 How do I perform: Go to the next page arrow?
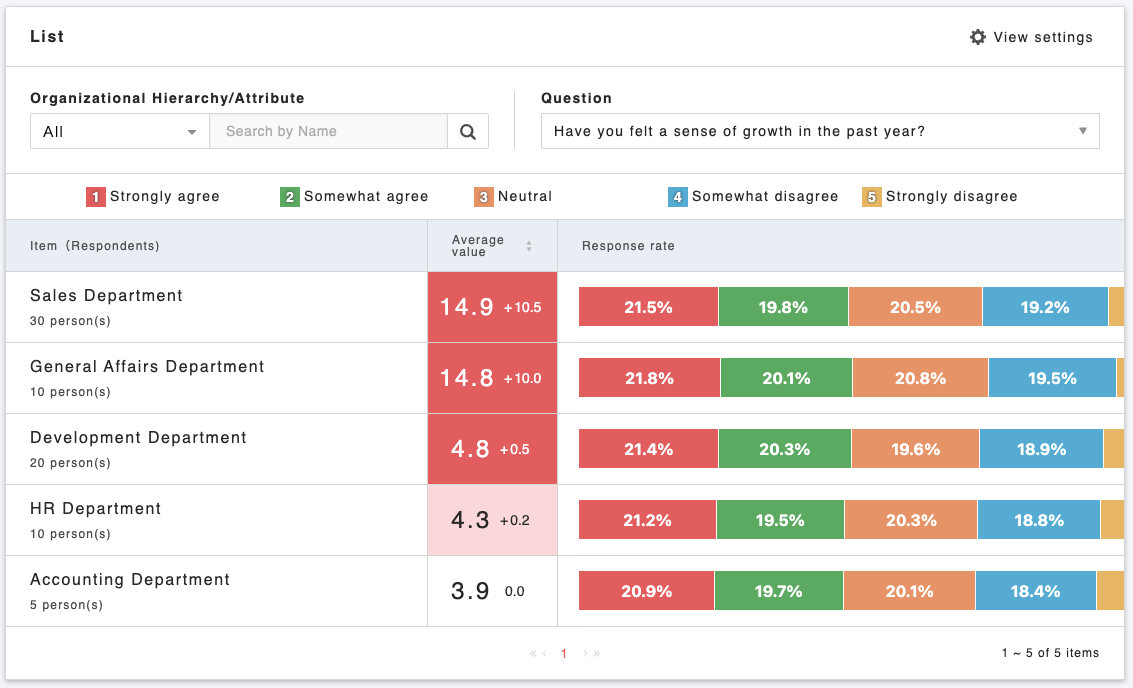586,654
